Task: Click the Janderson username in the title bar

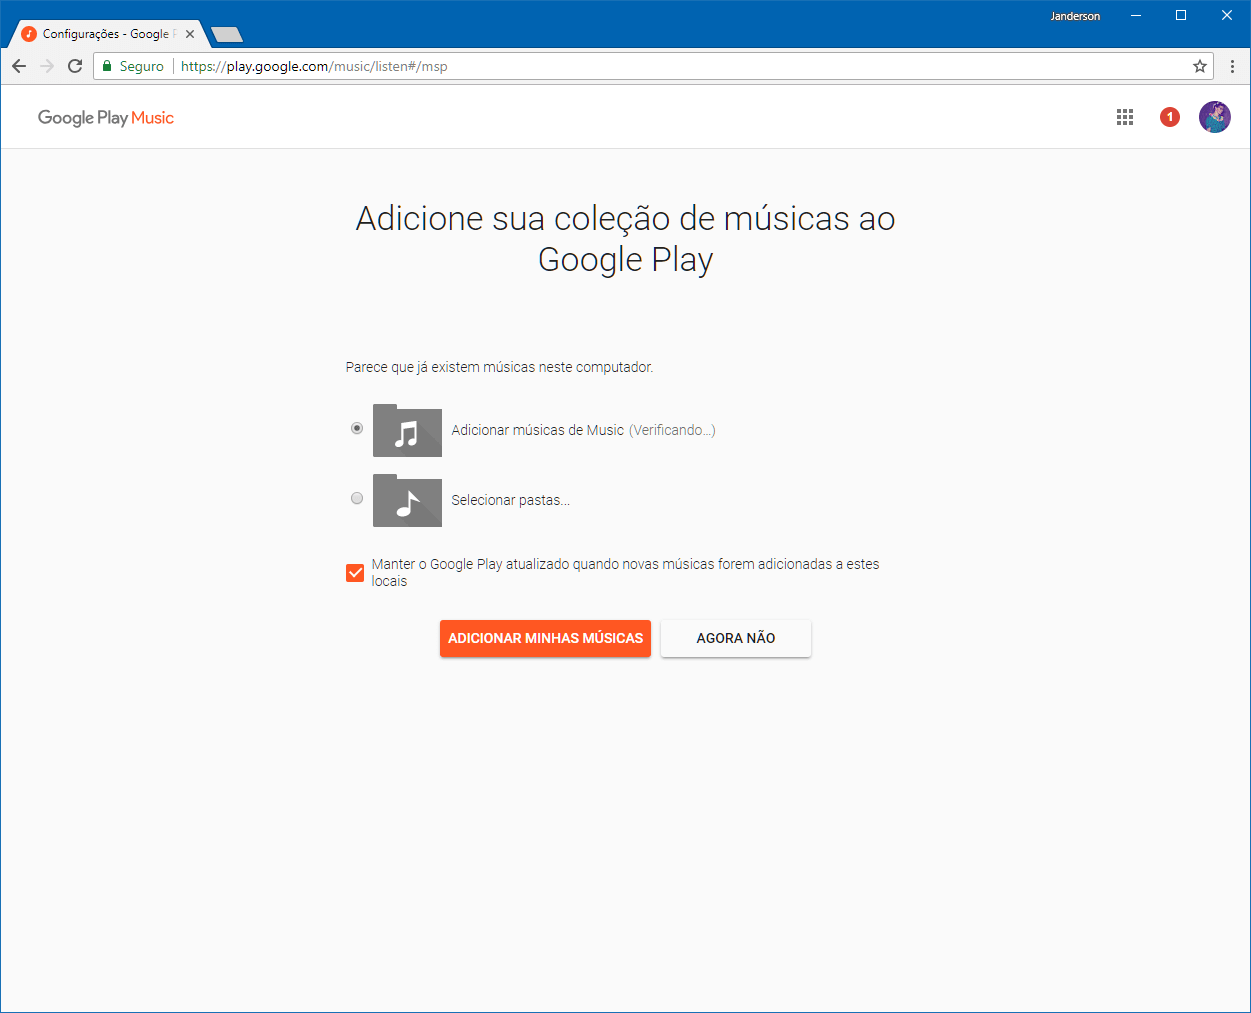Action: click(1075, 15)
